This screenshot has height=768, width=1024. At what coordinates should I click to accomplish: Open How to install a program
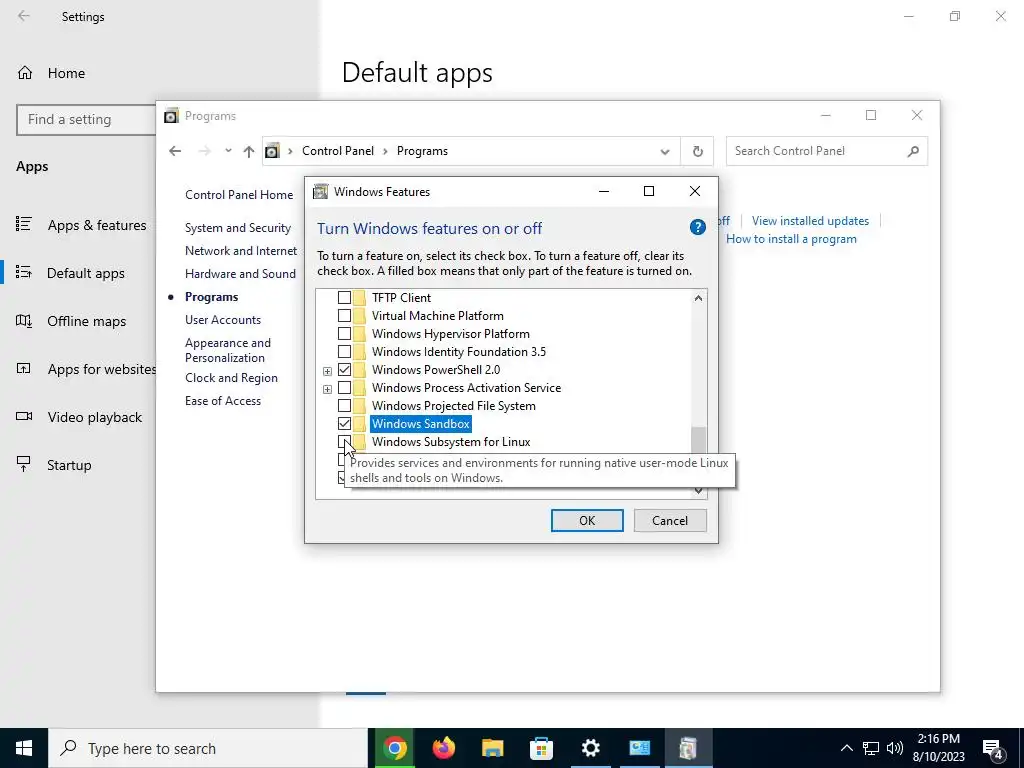point(792,239)
